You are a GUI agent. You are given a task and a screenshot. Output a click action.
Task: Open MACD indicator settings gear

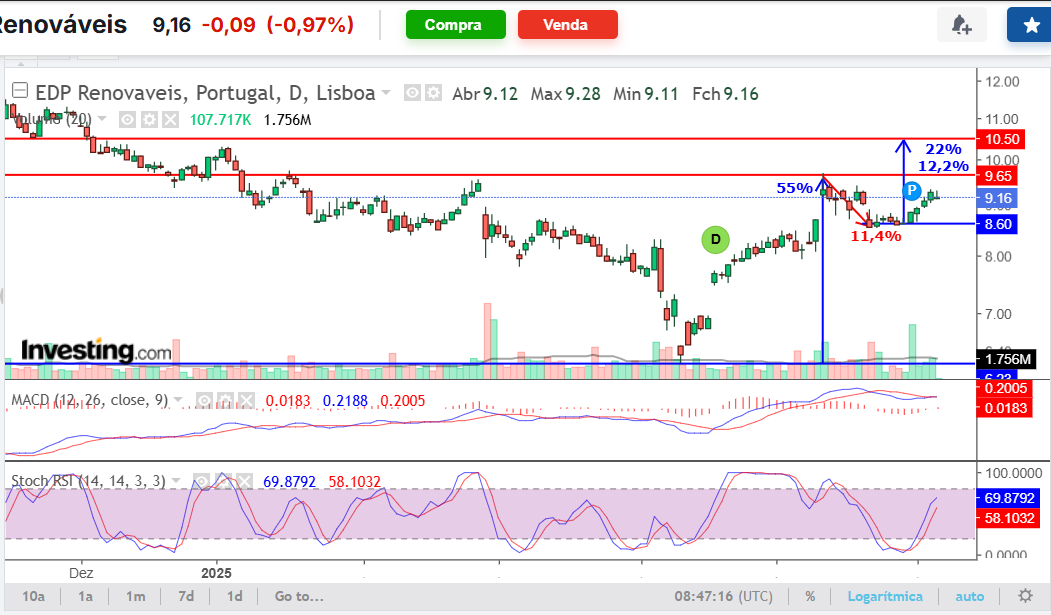click(x=226, y=401)
